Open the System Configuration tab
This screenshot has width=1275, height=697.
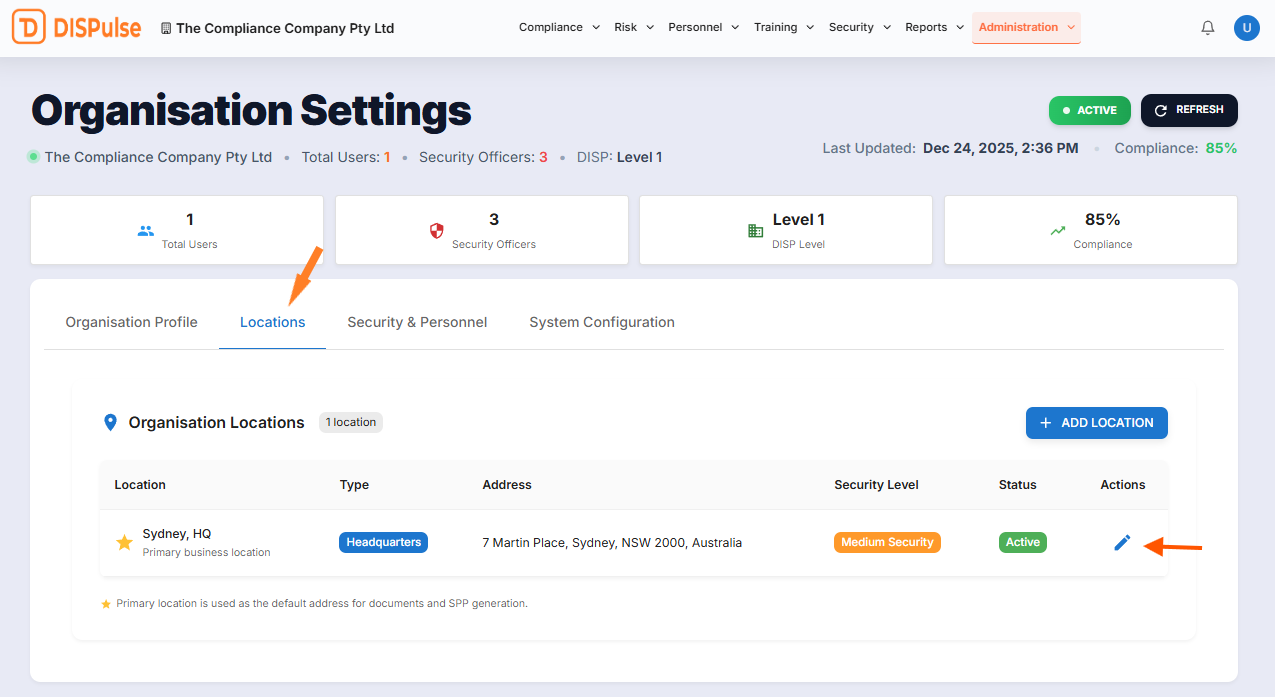pyautogui.click(x=601, y=322)
